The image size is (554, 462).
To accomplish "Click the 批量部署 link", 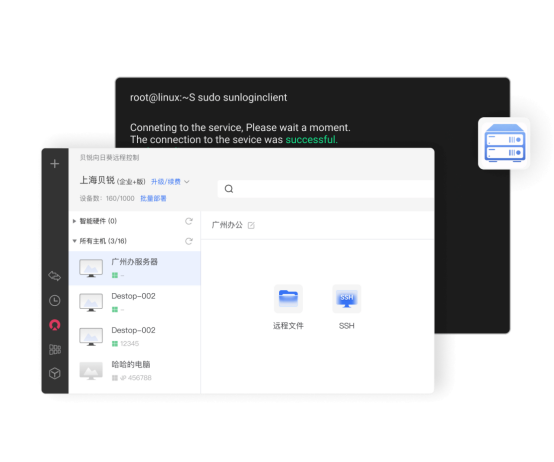I will tap(153, 198).
